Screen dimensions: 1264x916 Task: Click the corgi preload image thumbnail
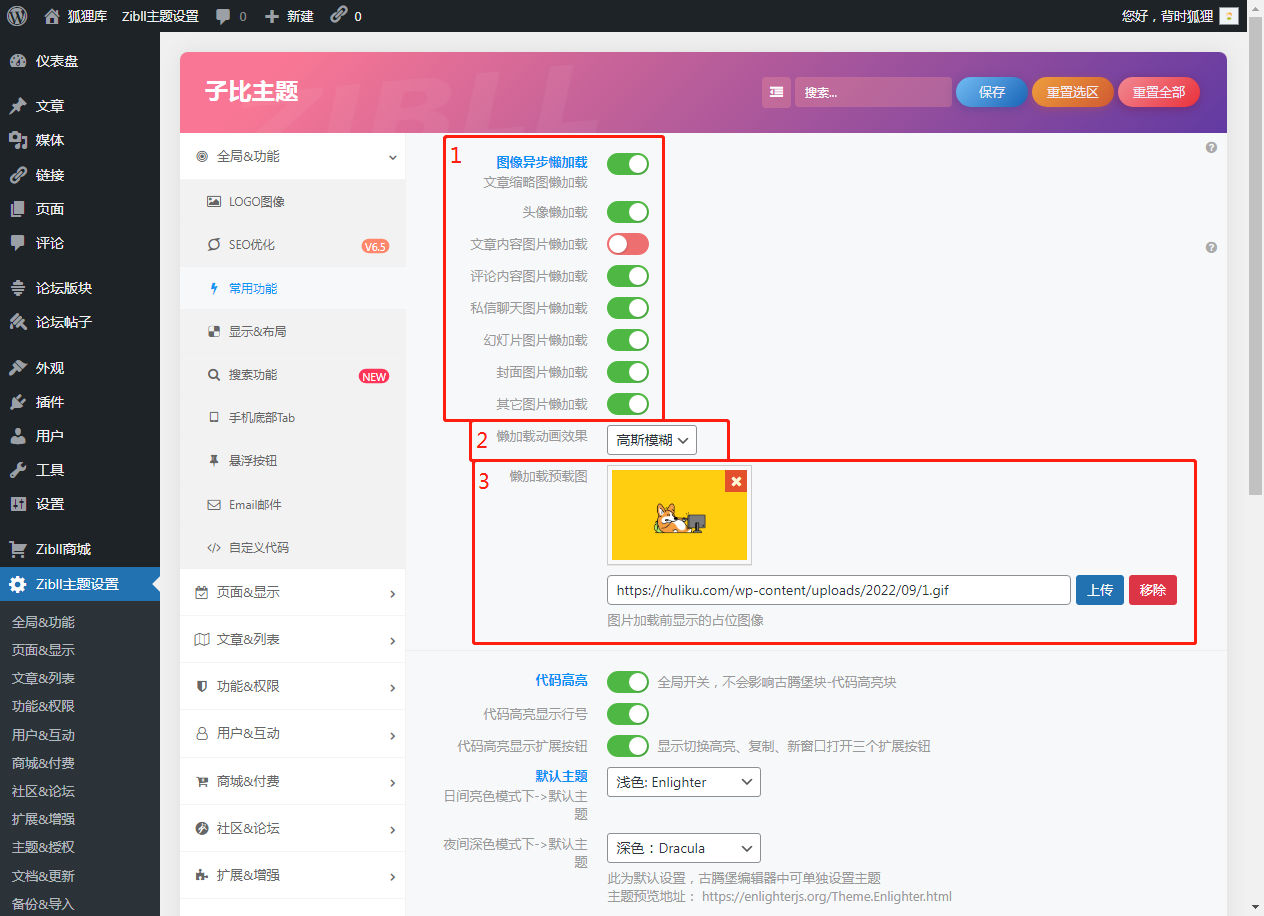pyautogui.click(x=679, y=516)
